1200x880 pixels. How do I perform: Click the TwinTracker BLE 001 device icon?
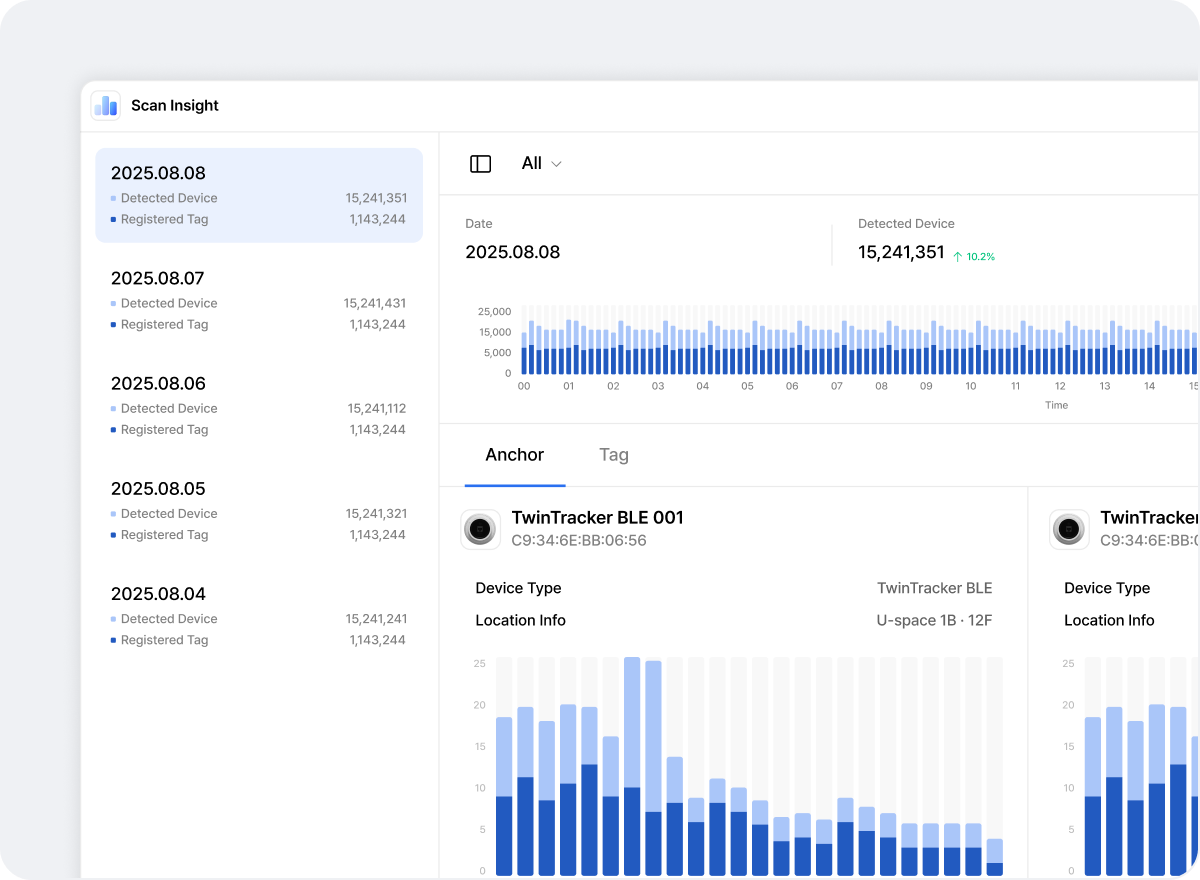481,529
